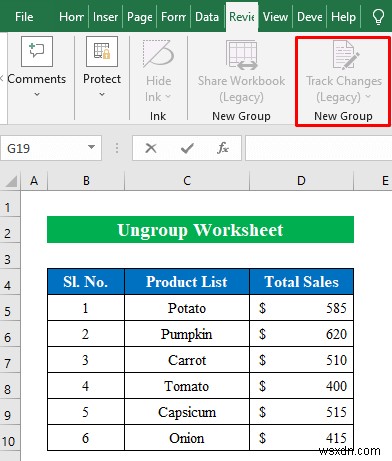The height and width of the screenshot is (461, 392).
Task: Click the Product List header cell
Action: click(x=187, y=282)
